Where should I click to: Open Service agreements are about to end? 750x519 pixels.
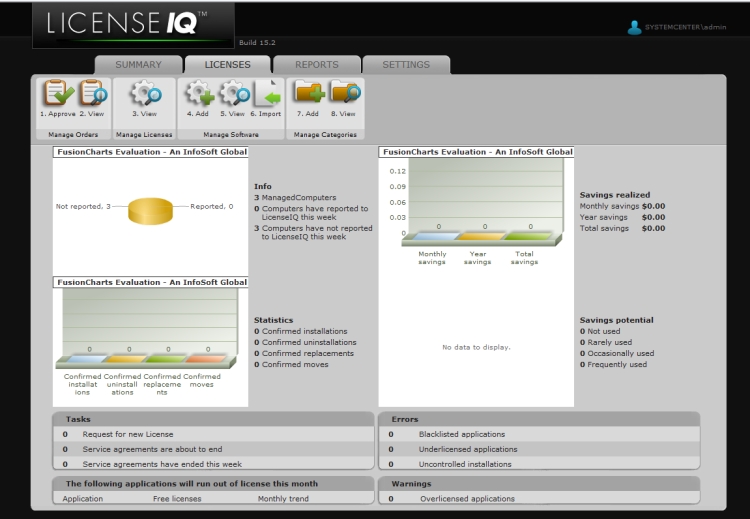(213, 449)
